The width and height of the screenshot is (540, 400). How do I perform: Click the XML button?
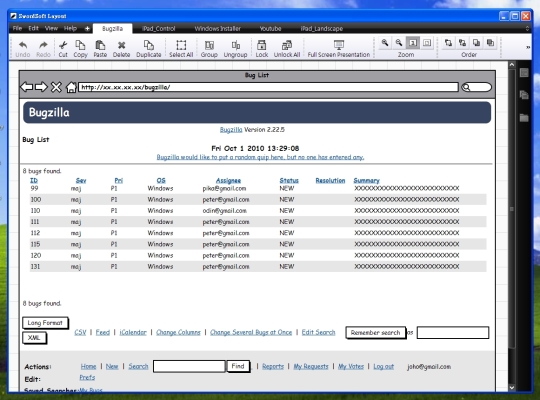click(34, 338)
